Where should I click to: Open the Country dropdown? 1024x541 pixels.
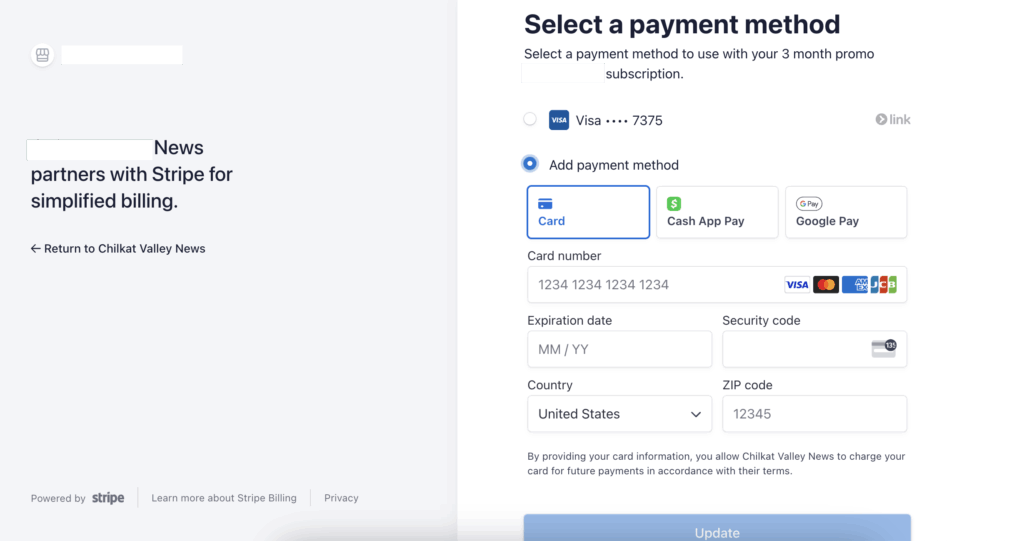619,414
